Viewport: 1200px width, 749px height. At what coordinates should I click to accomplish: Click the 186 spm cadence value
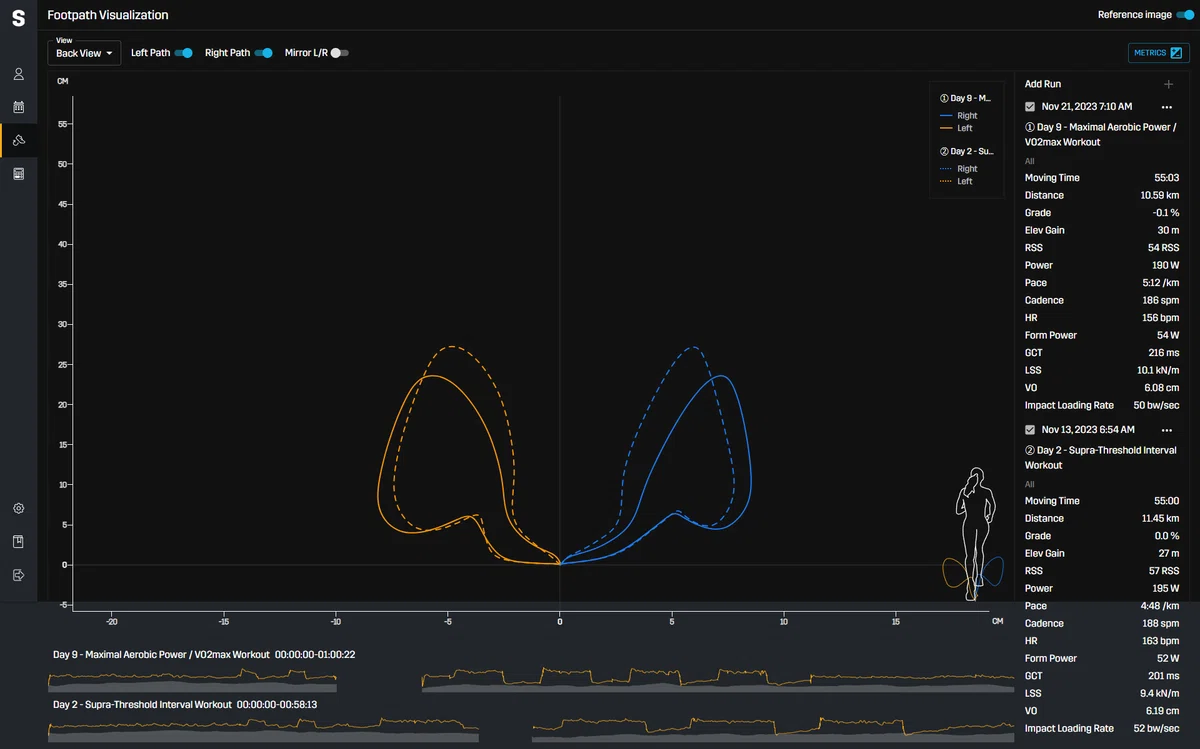click(1160, 300)
